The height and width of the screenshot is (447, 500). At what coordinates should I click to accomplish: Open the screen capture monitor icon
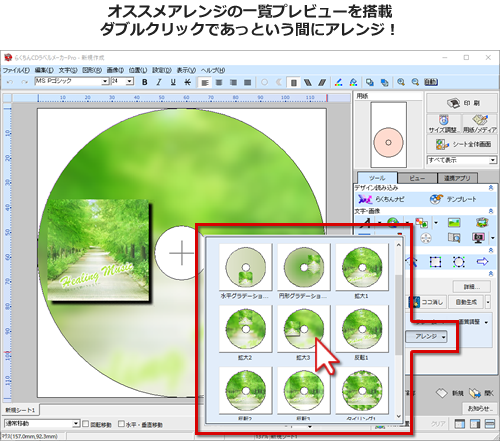[478, 238]
